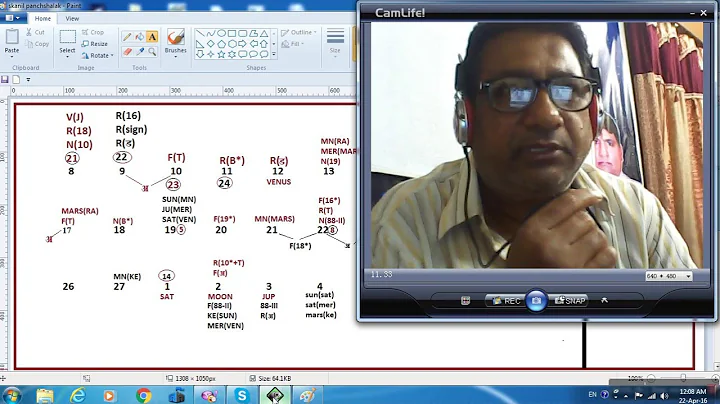Choose the Pentagon shape
Screen dimensions: 720x404
point(221,44)
